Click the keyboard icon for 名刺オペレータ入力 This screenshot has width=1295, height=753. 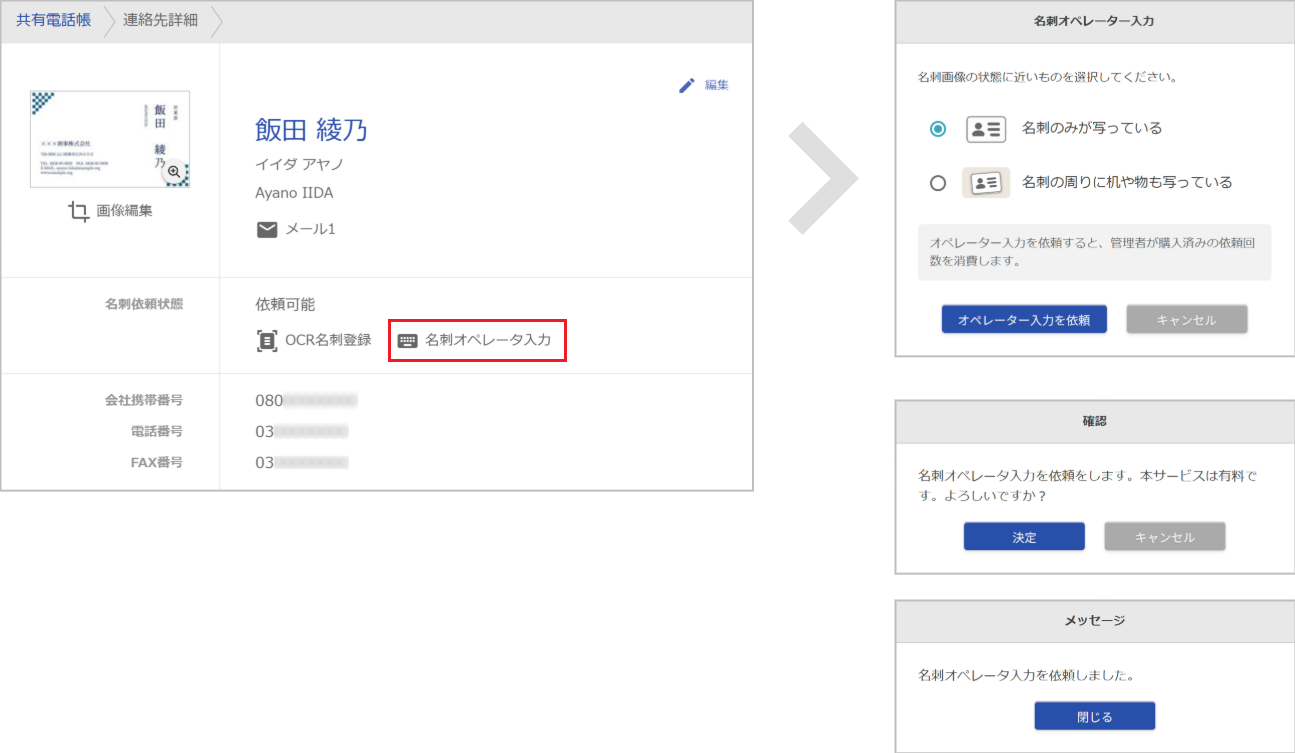point(407,341)
